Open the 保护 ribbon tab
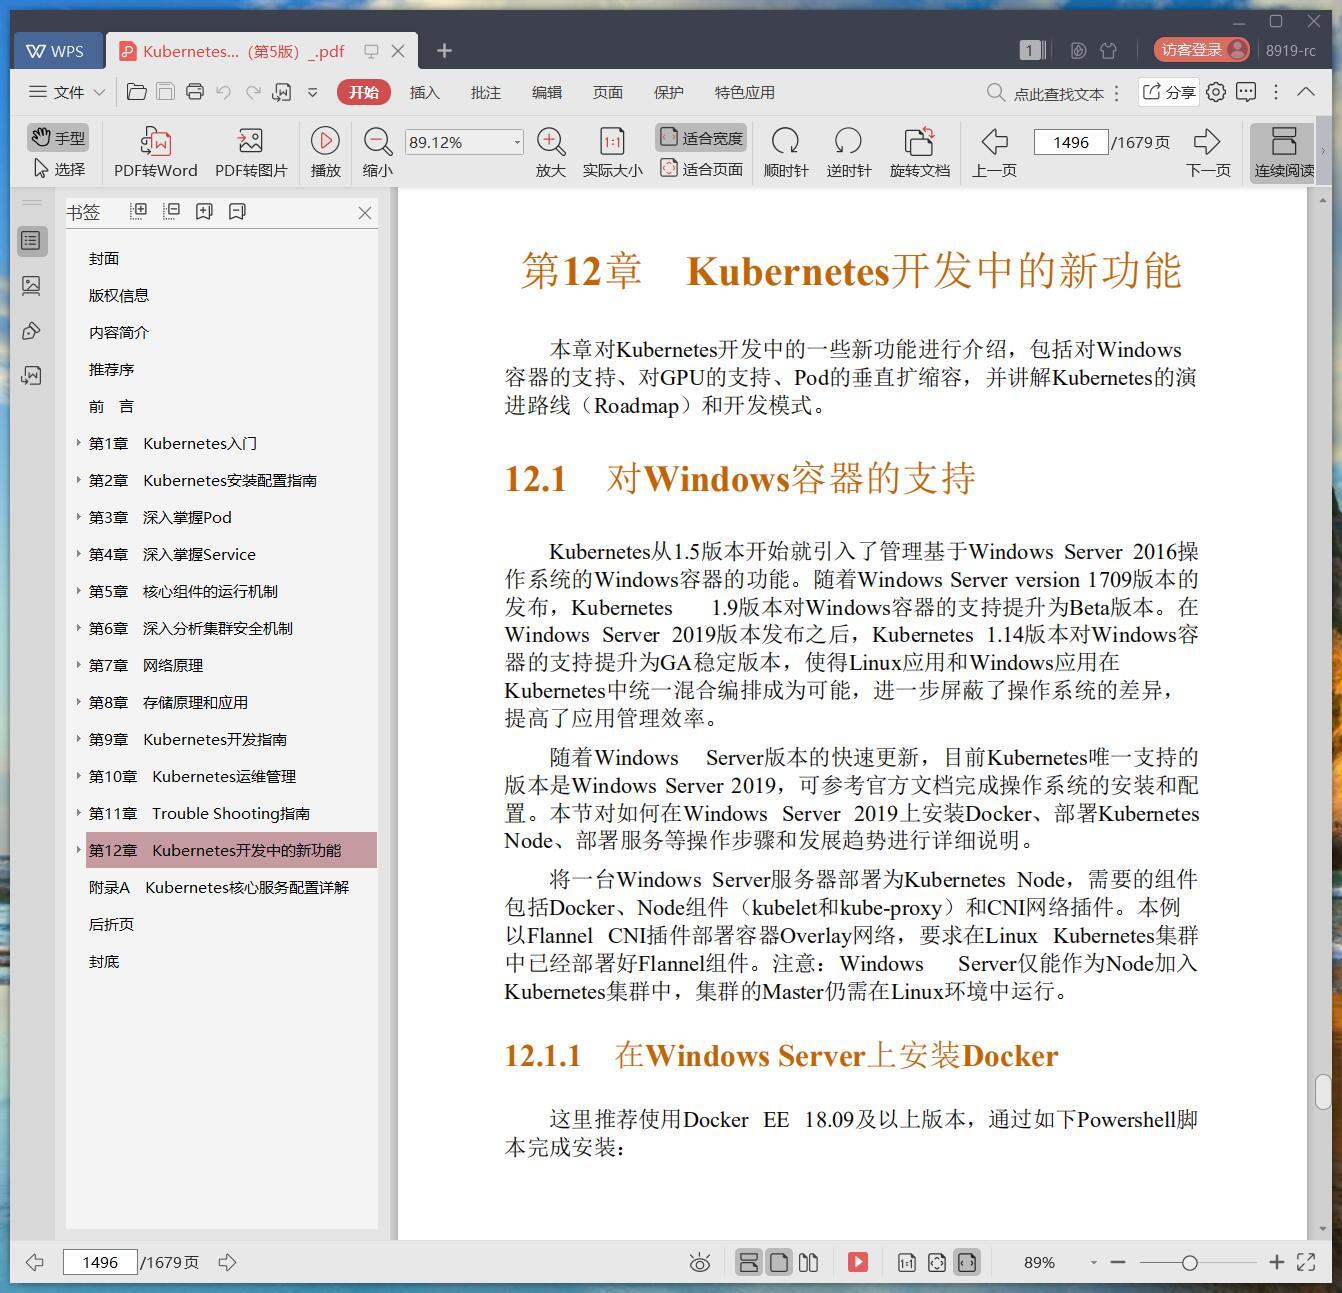This screenshot has width=1342, height=1293. click(668, 92)
